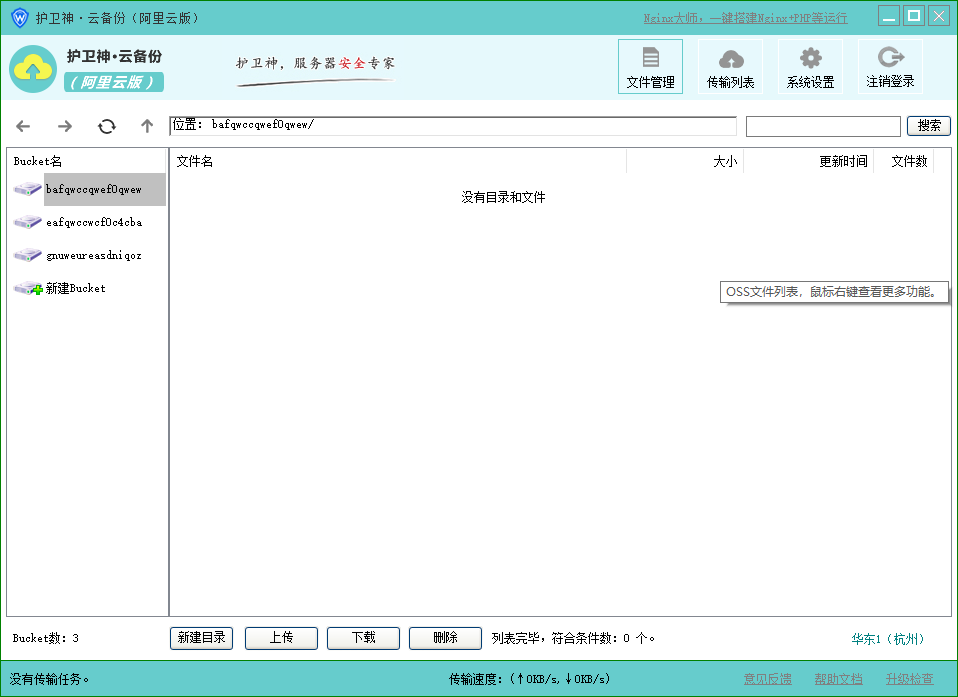Click the Bucket数: 3 status text
This screenshot has width=958, height=697.
(46, 638)
